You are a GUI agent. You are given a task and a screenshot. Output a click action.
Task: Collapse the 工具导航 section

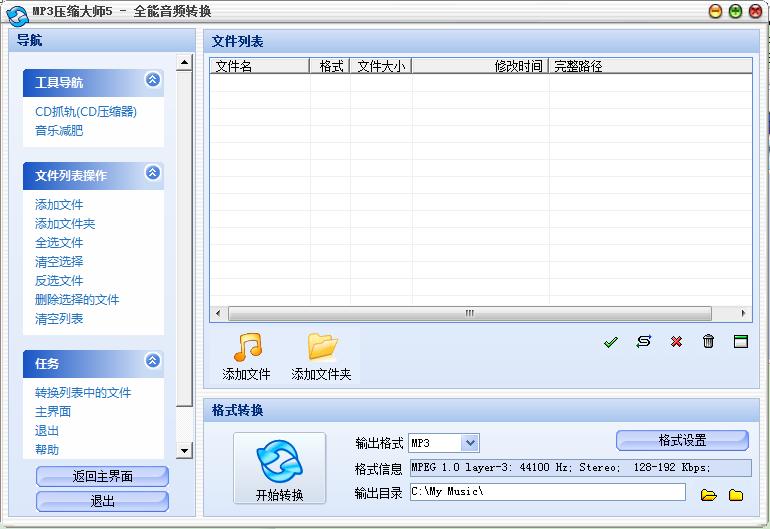153,79
